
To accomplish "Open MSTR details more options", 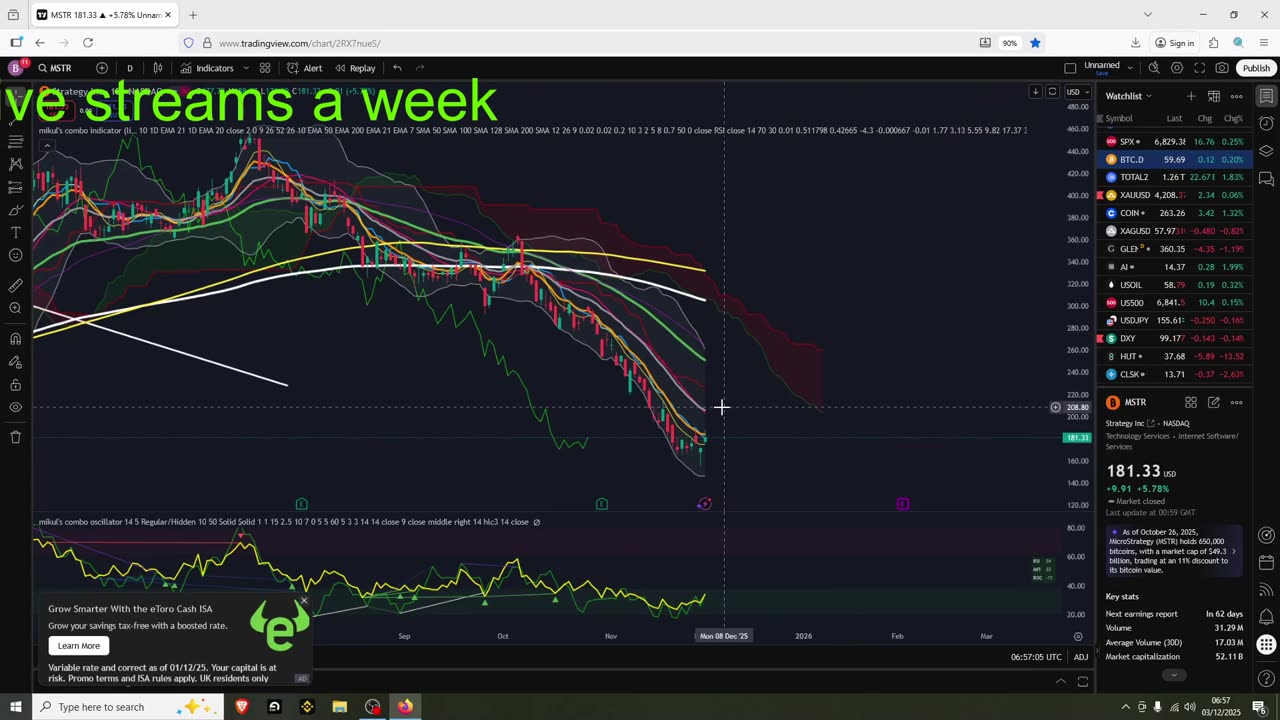I will (x=1237, y=402).
